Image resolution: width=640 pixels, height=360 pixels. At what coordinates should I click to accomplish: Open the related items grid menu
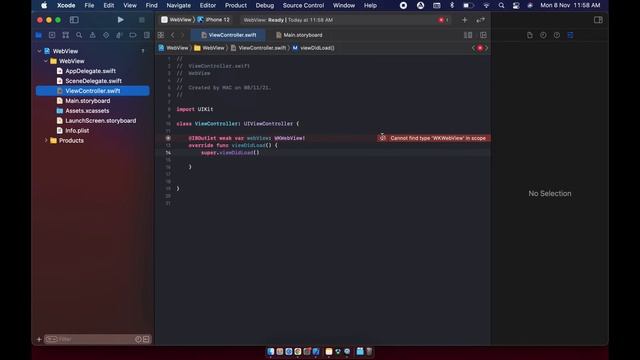tap(161, 35)
